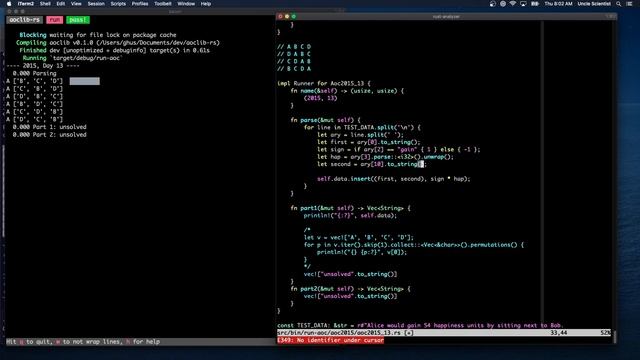Click the rust-analyzer window title
Screen dimensions: 640x360
tap(446, 16)
